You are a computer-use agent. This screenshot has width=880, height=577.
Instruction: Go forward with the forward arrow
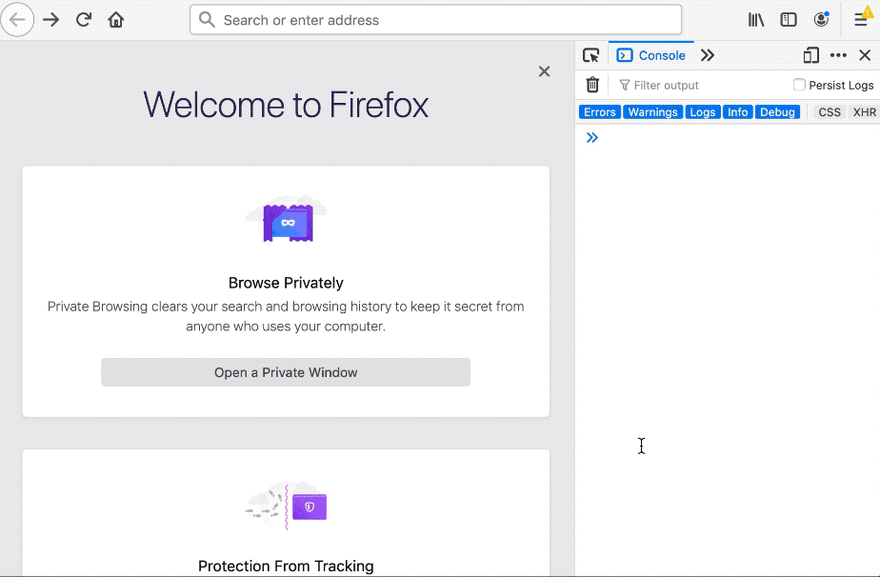point(51,20)
